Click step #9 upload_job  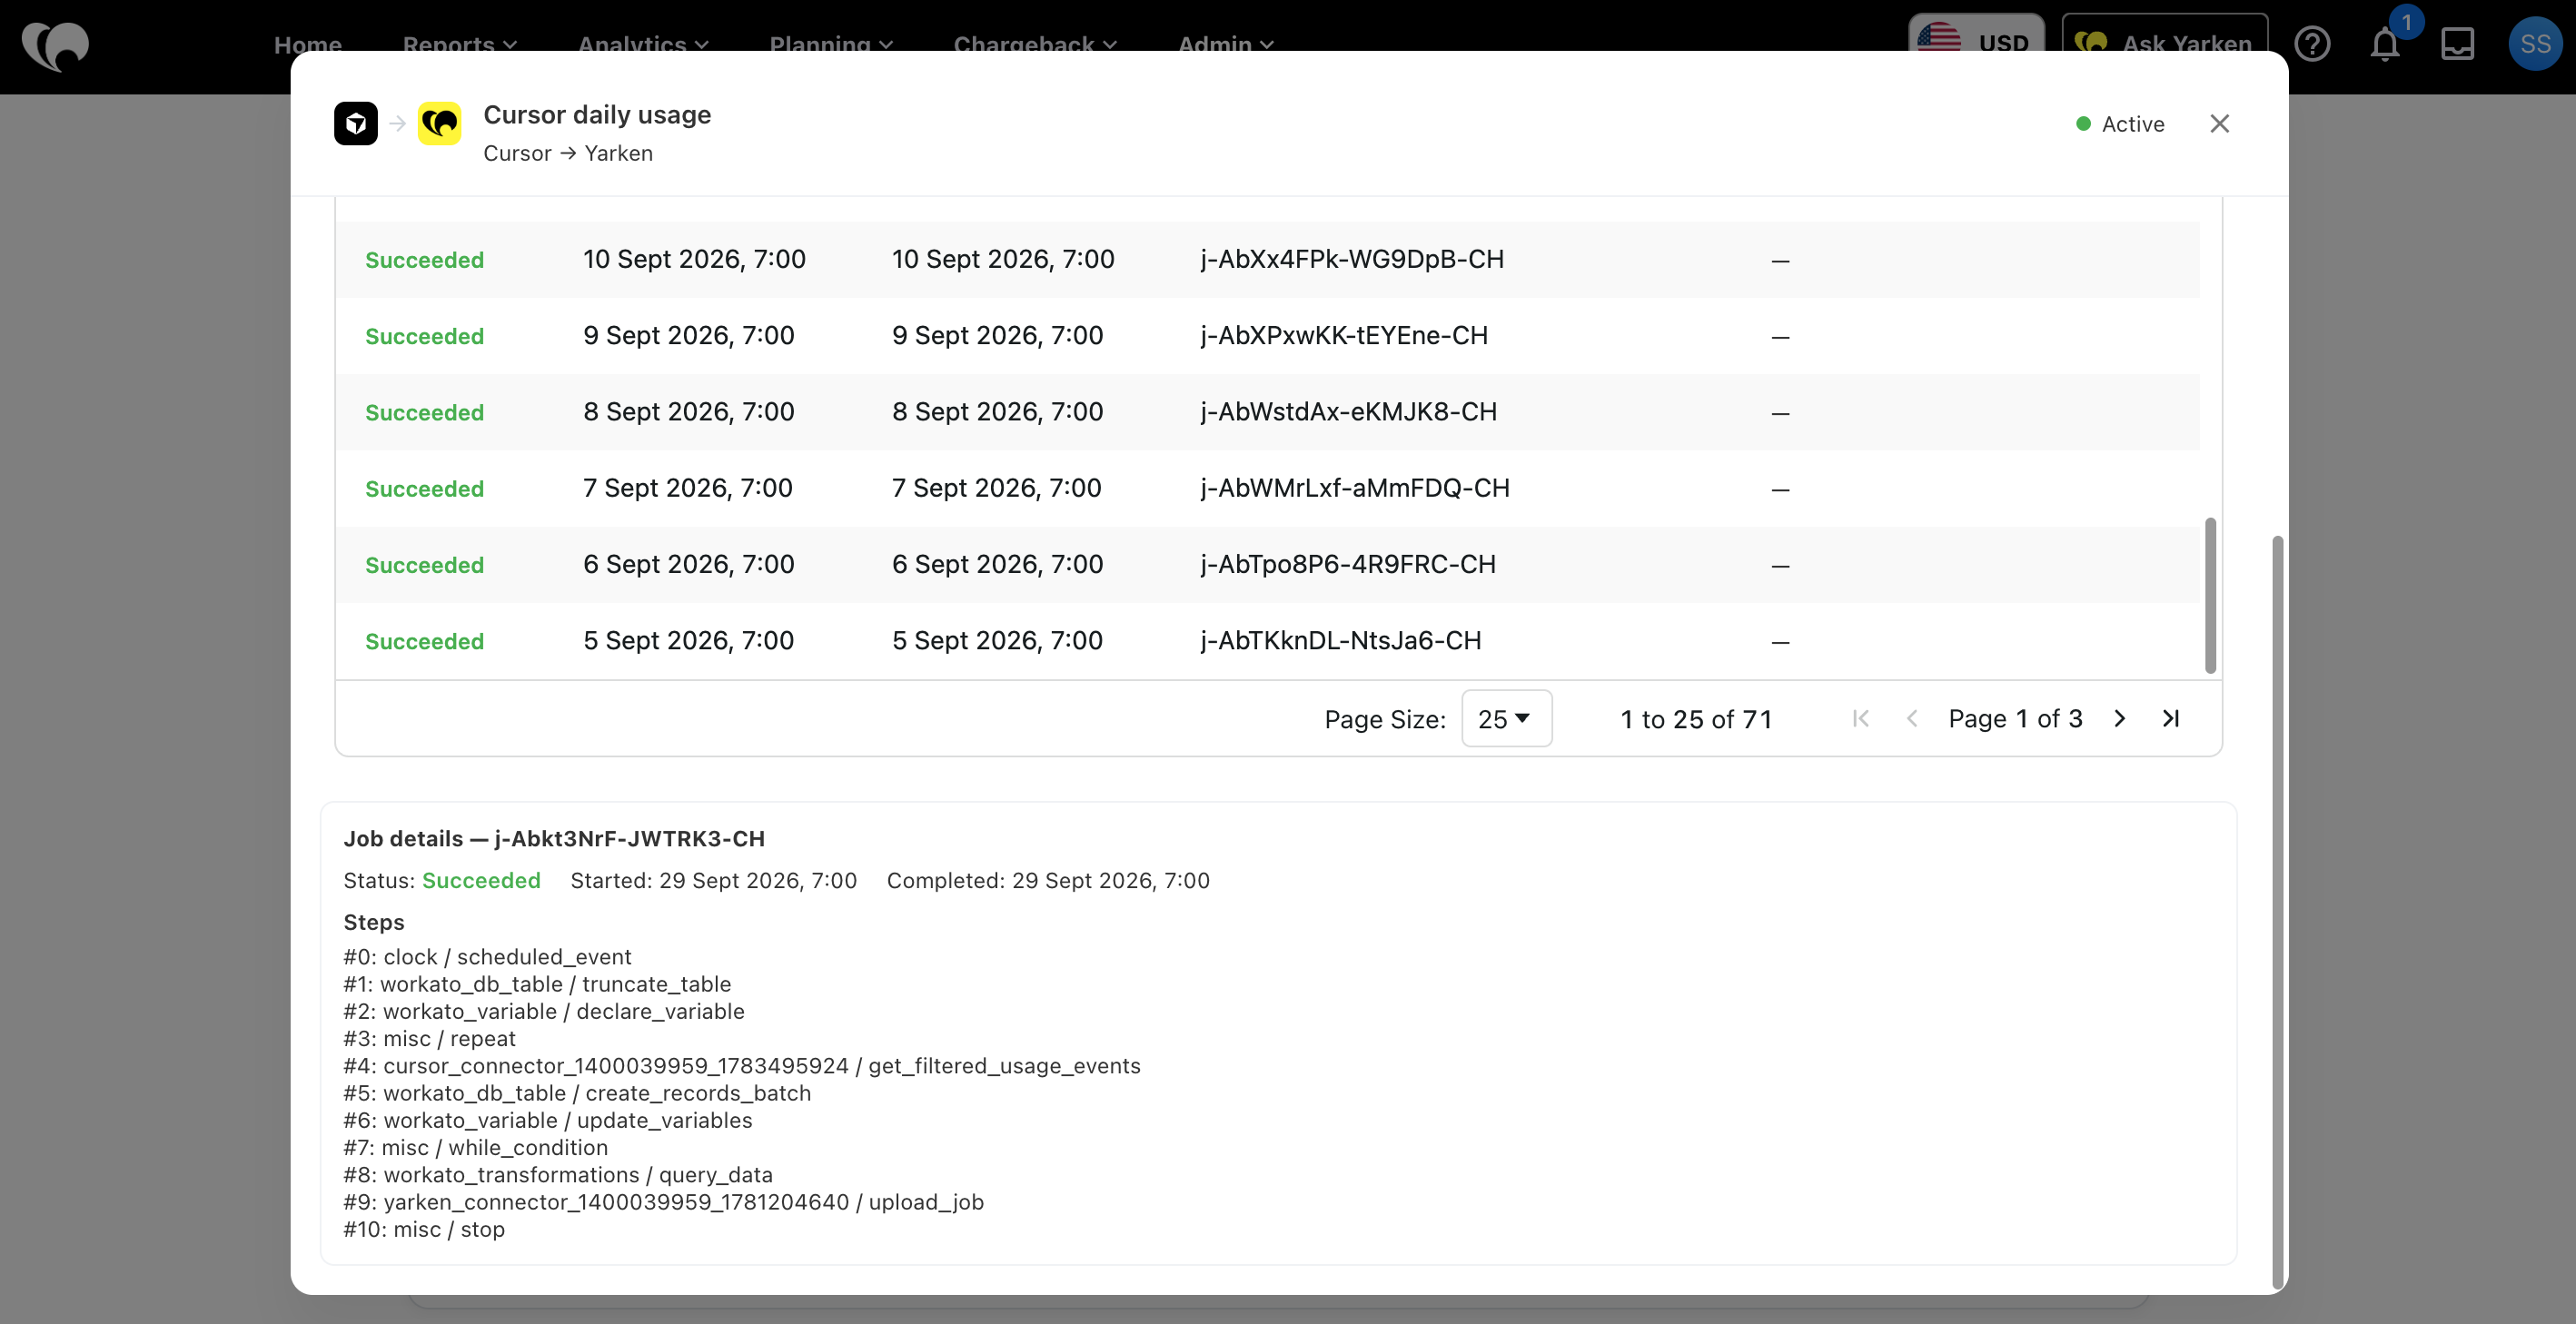click(664, 1202)
